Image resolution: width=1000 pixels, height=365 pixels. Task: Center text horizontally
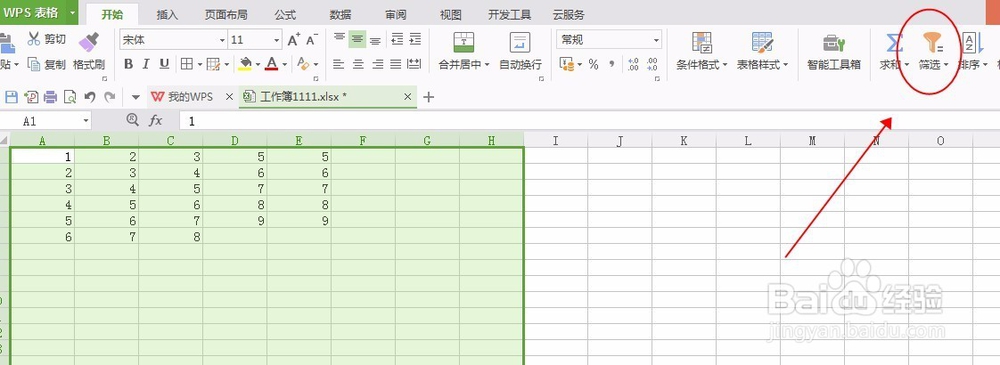point(358,64)
